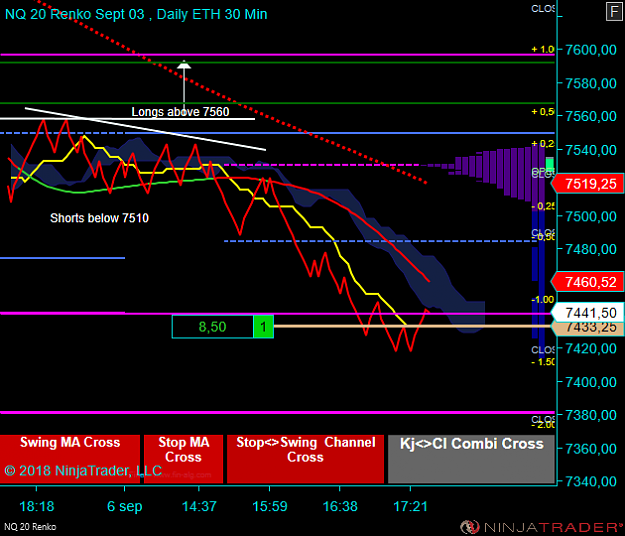Viewport: 625px width, 536px height.
Task: Click the 16:38 time axis label
Action: [x=340, y=507]
